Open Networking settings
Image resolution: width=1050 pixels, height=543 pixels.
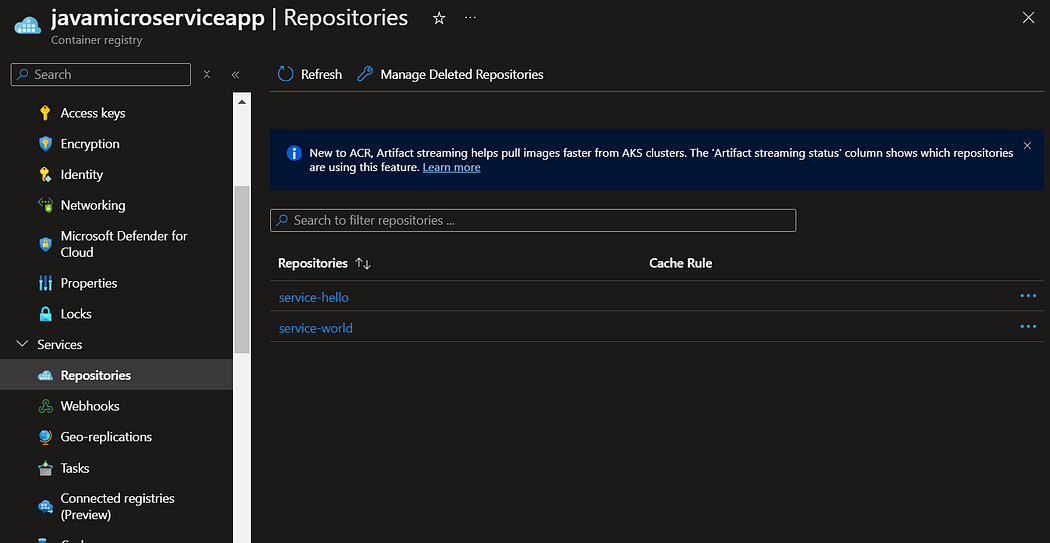pos(93,206)
